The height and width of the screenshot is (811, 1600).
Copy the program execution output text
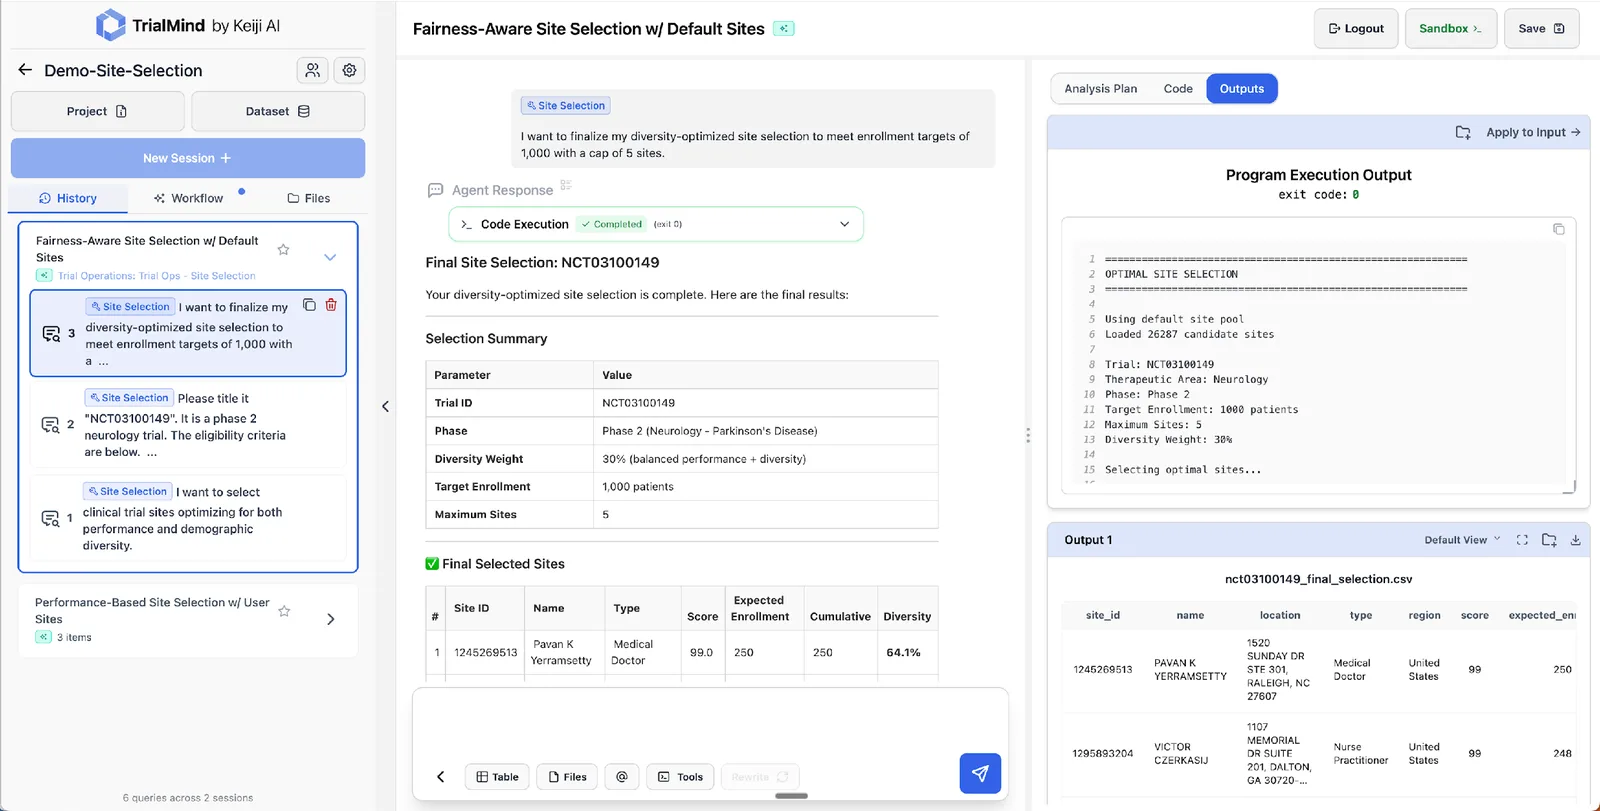click(x=1558, y=229)
